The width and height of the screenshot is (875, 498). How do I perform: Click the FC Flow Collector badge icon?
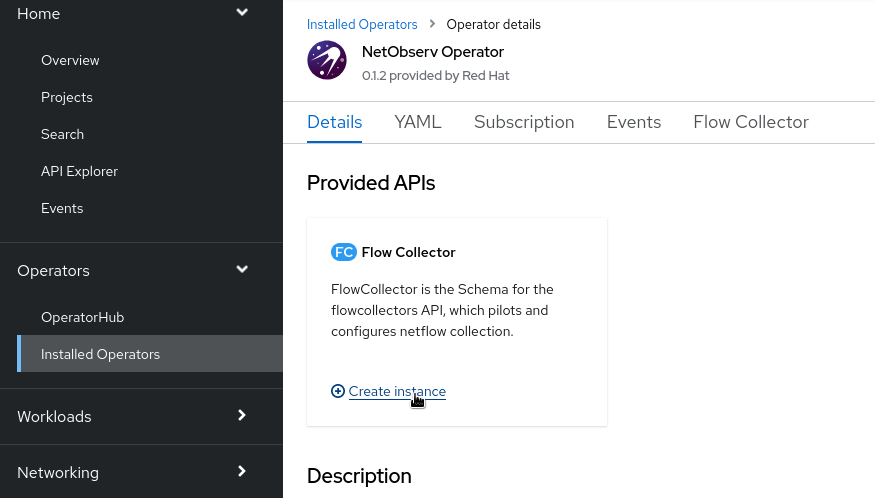(x=344, y=252)
